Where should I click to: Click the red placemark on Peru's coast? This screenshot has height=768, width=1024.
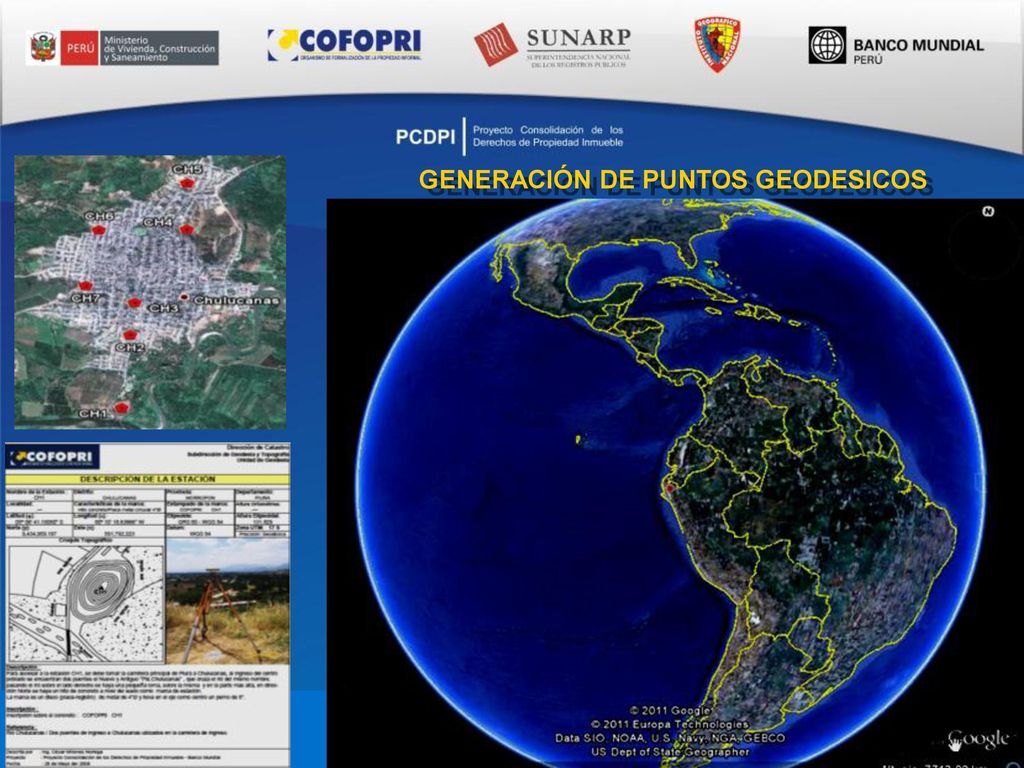point(669,488)
